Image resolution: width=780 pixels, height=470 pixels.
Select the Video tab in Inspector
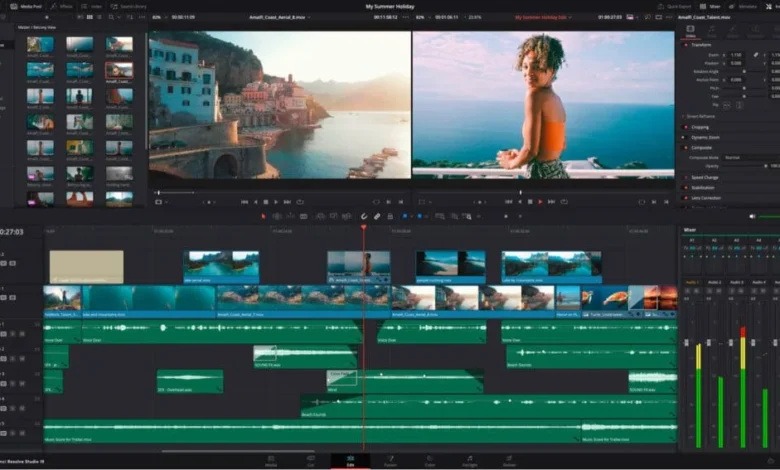691,31
